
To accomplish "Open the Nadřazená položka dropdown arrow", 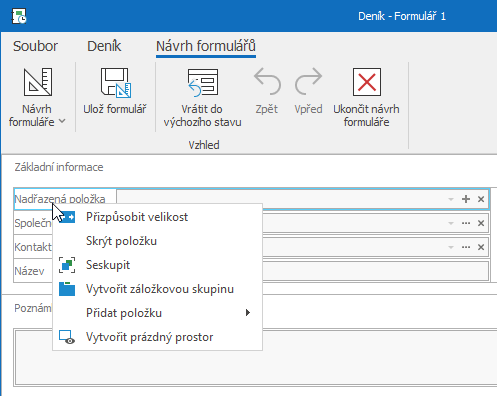I will 451,199.
